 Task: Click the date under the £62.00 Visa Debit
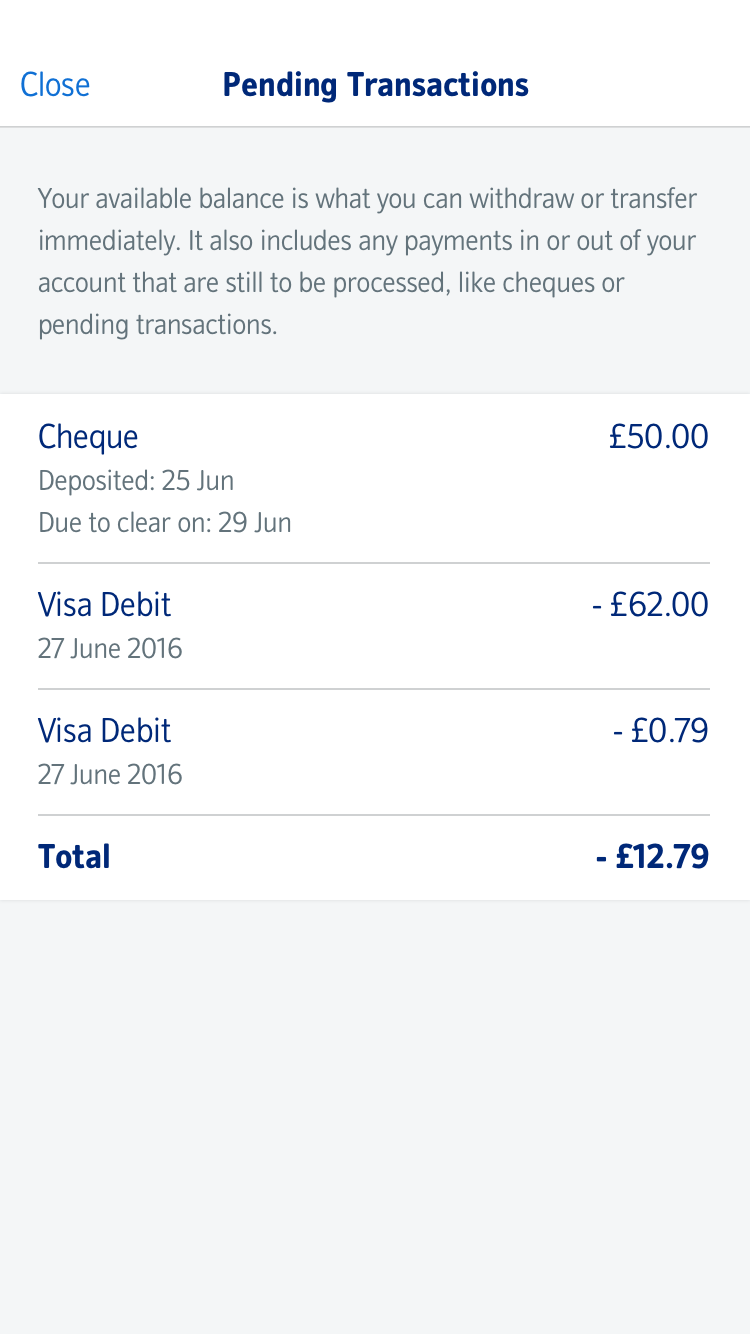pos(110,648)
